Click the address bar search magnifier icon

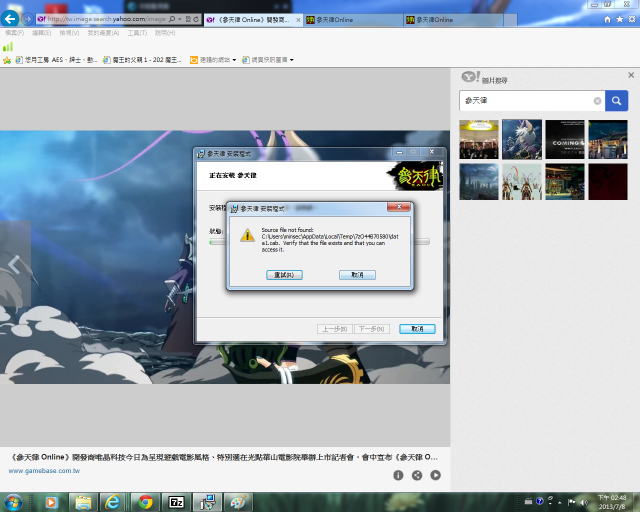coord(172,19)
